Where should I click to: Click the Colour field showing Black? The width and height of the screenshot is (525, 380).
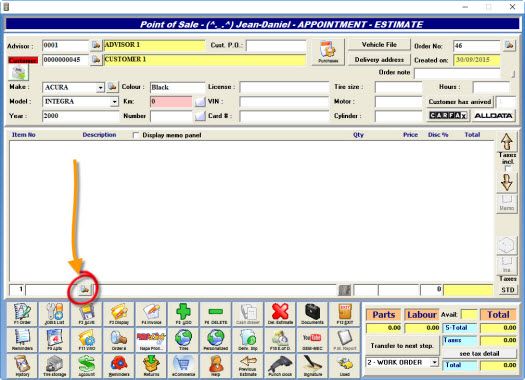pyautogui.click(x=177, y=87)
